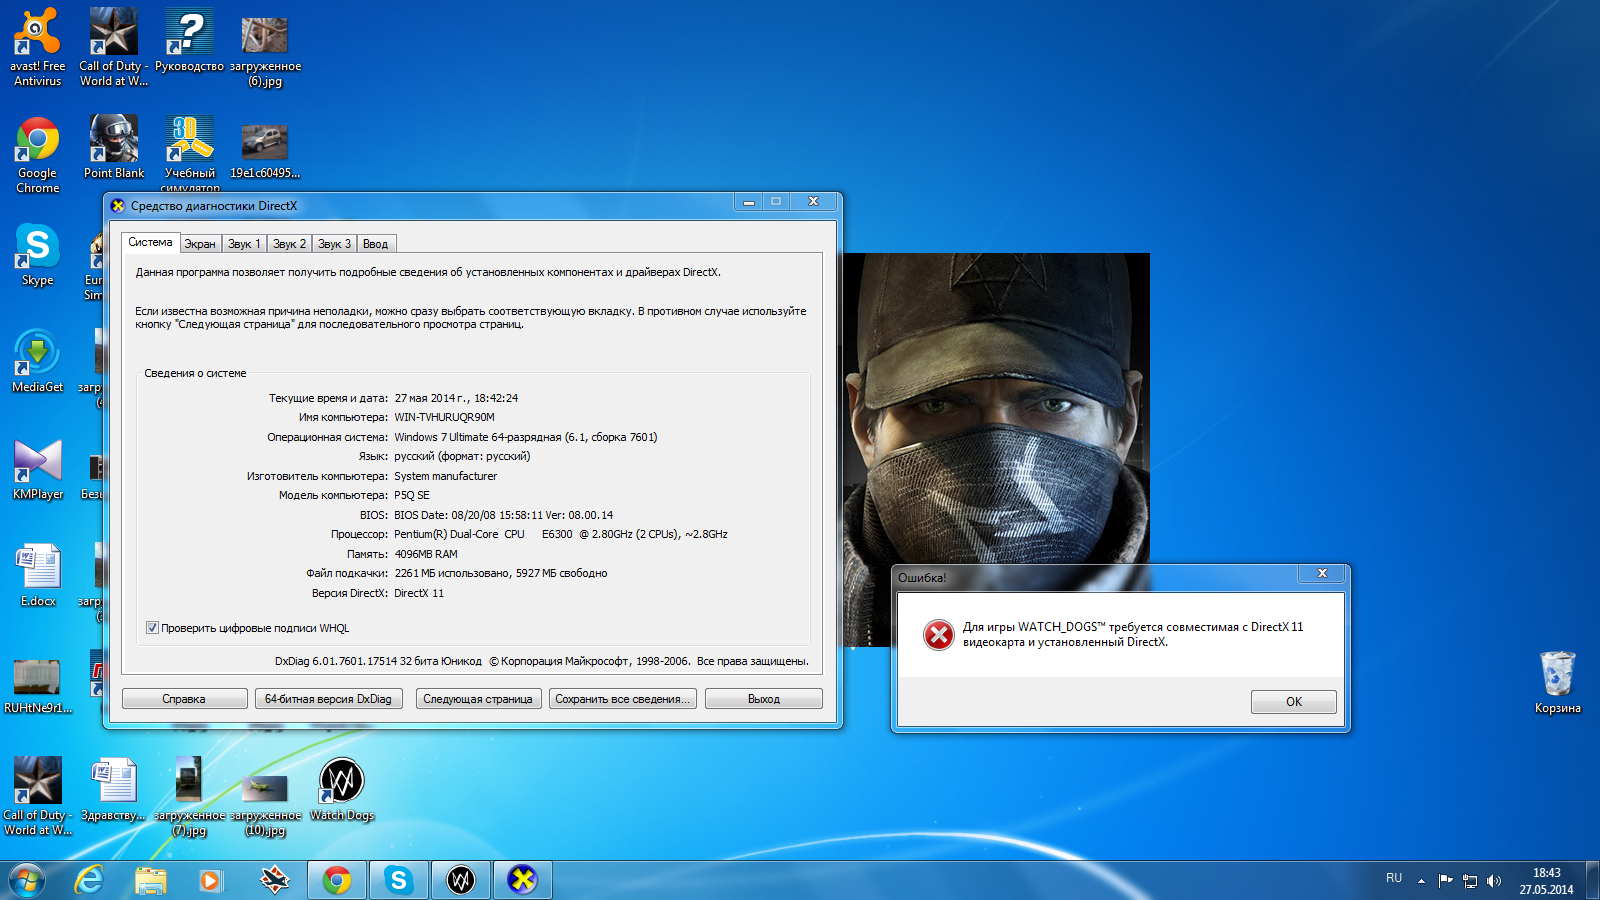Image resolution: width=1600 pixels, height=900 pixels.
Task: Open network tray icon
Action: pos(1470,881)
